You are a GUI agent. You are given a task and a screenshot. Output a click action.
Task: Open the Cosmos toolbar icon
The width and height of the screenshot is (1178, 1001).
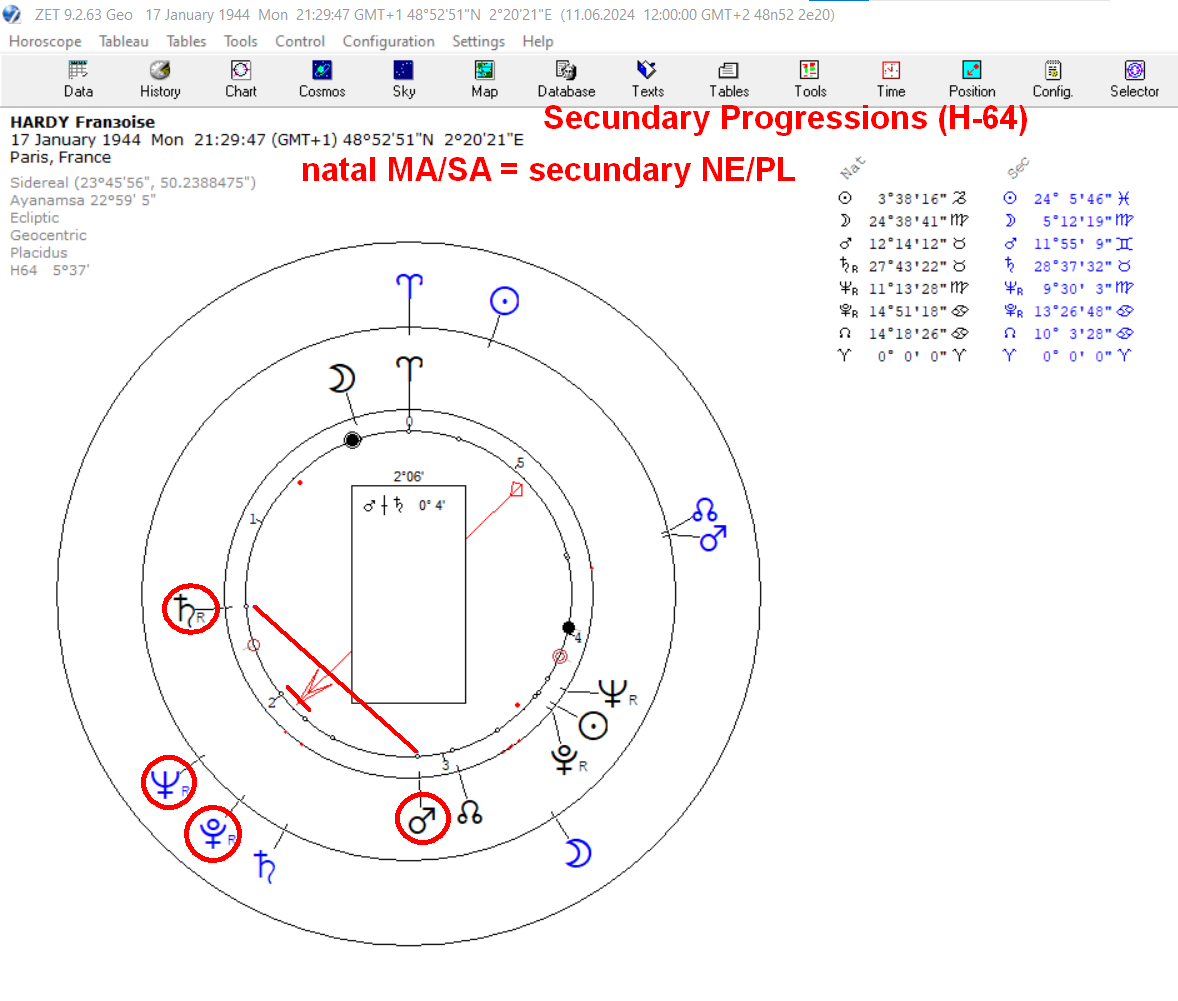click(x=322, y=80)
